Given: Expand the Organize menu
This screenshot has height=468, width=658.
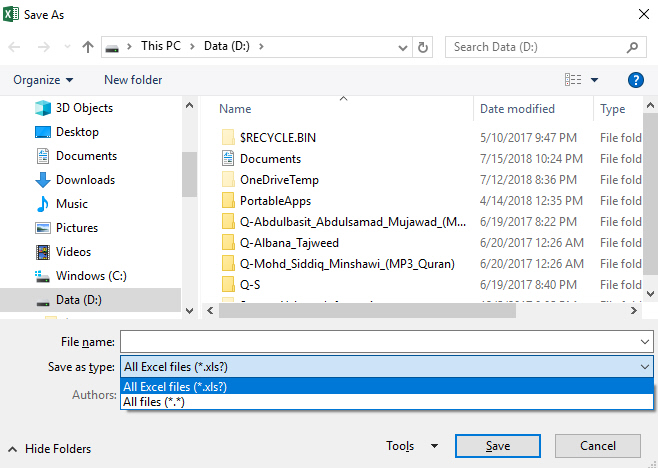Looking at the screenshot, I should 43,80.
